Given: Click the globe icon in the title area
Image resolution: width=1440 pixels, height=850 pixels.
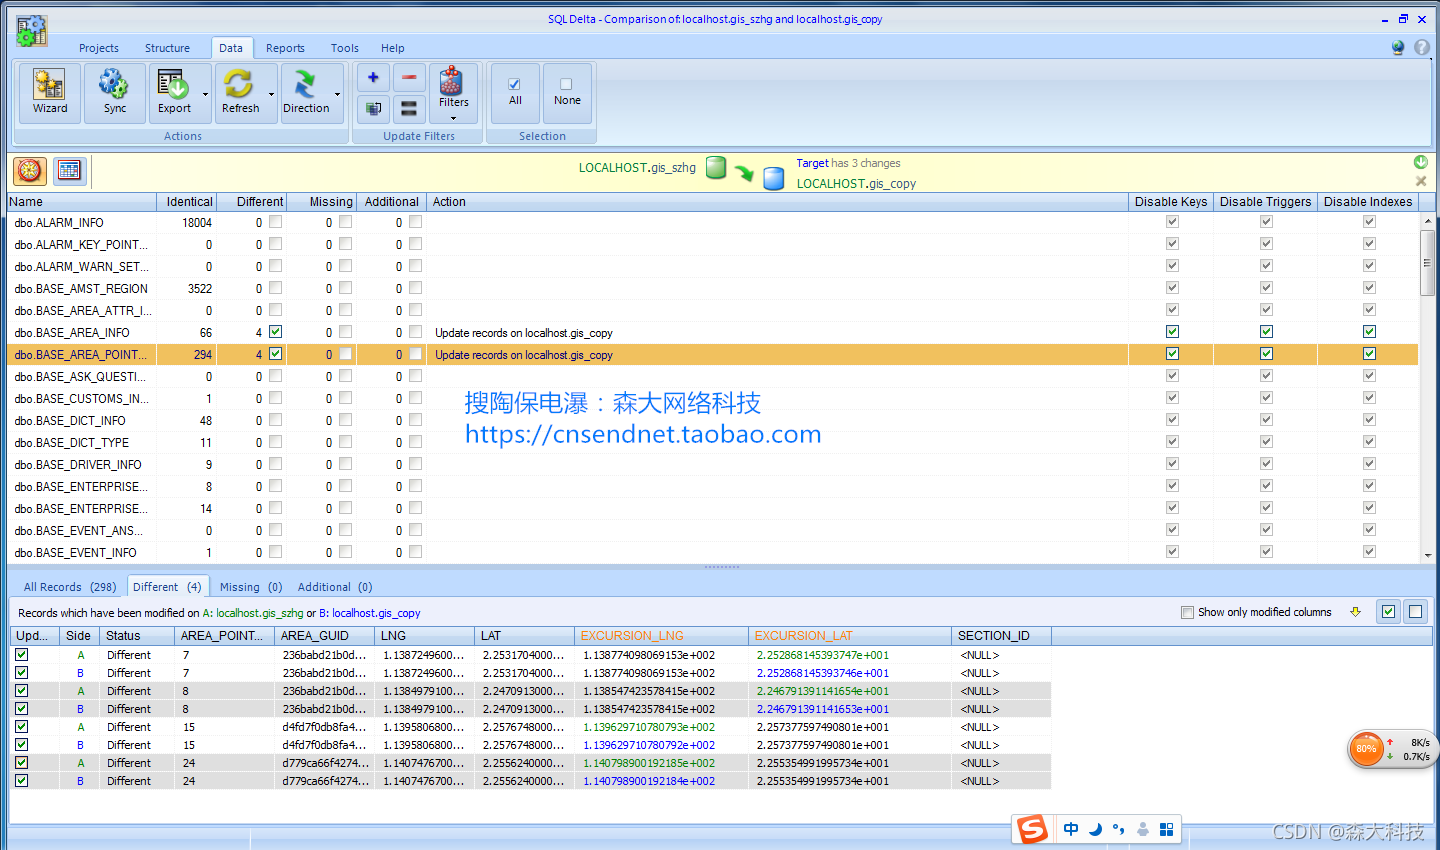Looking at the screenshot, I should coord(1398,47).
